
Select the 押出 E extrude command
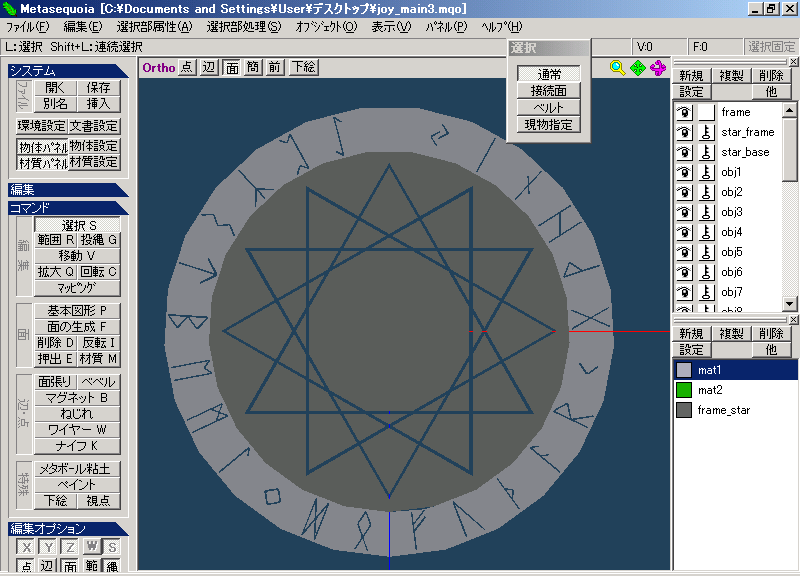pos(56,359)
